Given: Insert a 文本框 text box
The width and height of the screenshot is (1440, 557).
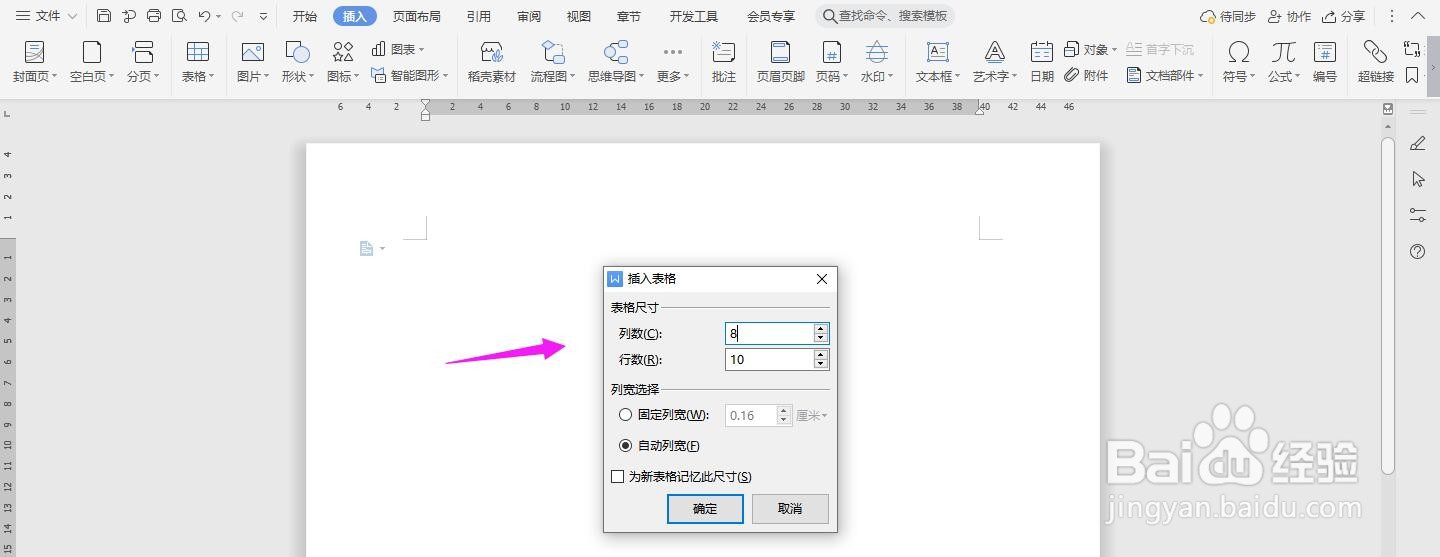Looking at the screenshot, I should click(x=938, y=61).
